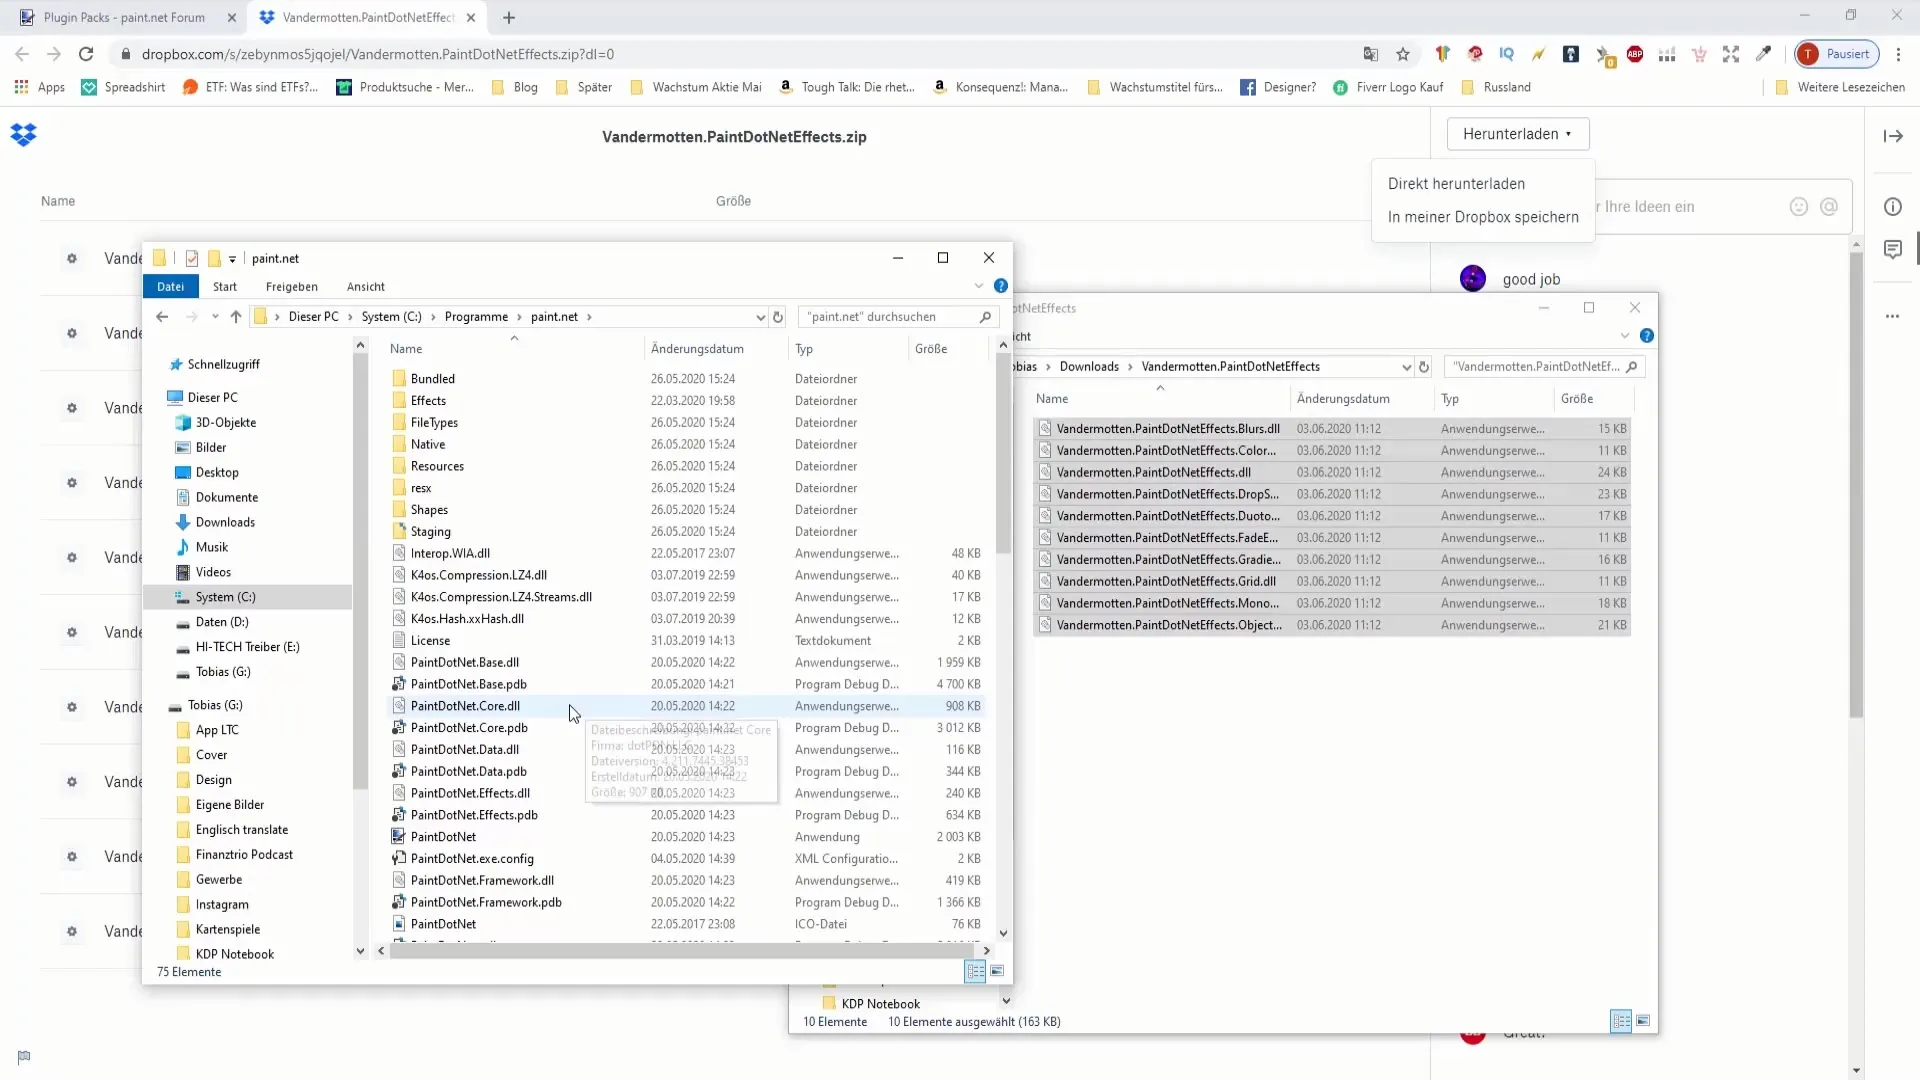This screenshot has width=1920, height=1080.
Task: Refresh the Vandermotten folder window
Action: [x=1424, y=367]
